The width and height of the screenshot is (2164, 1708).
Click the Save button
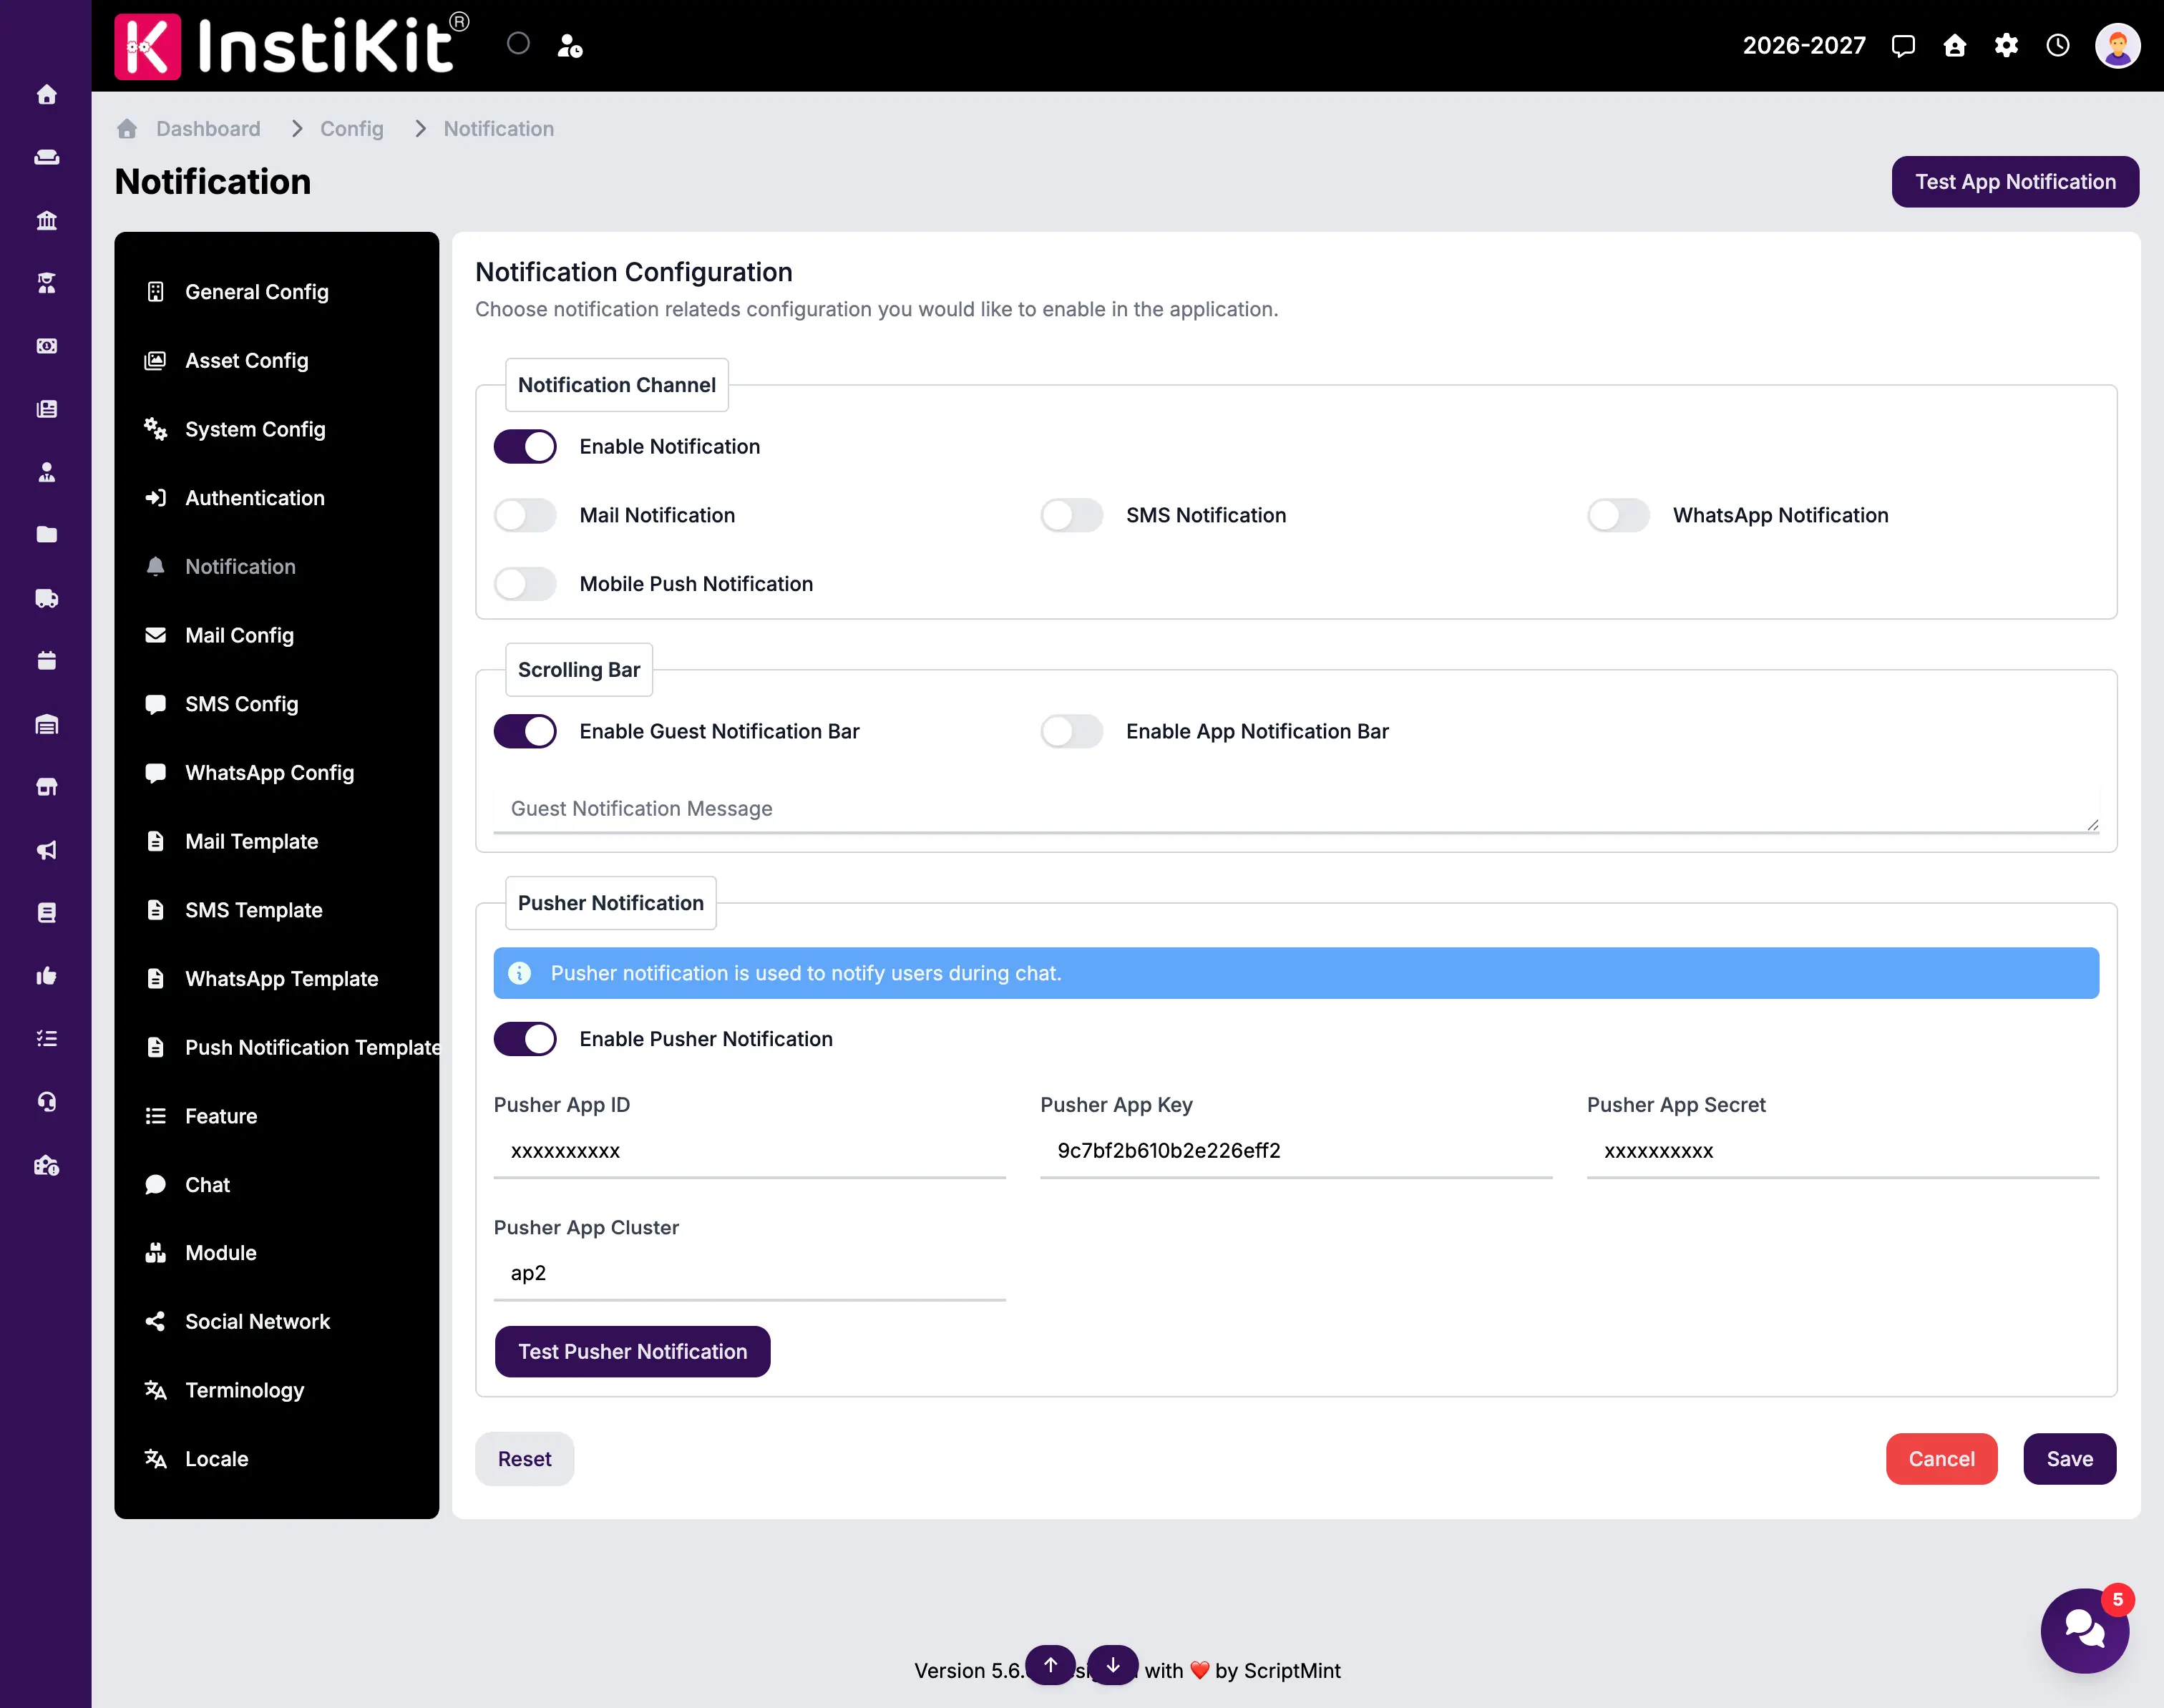[2069, 1459]
